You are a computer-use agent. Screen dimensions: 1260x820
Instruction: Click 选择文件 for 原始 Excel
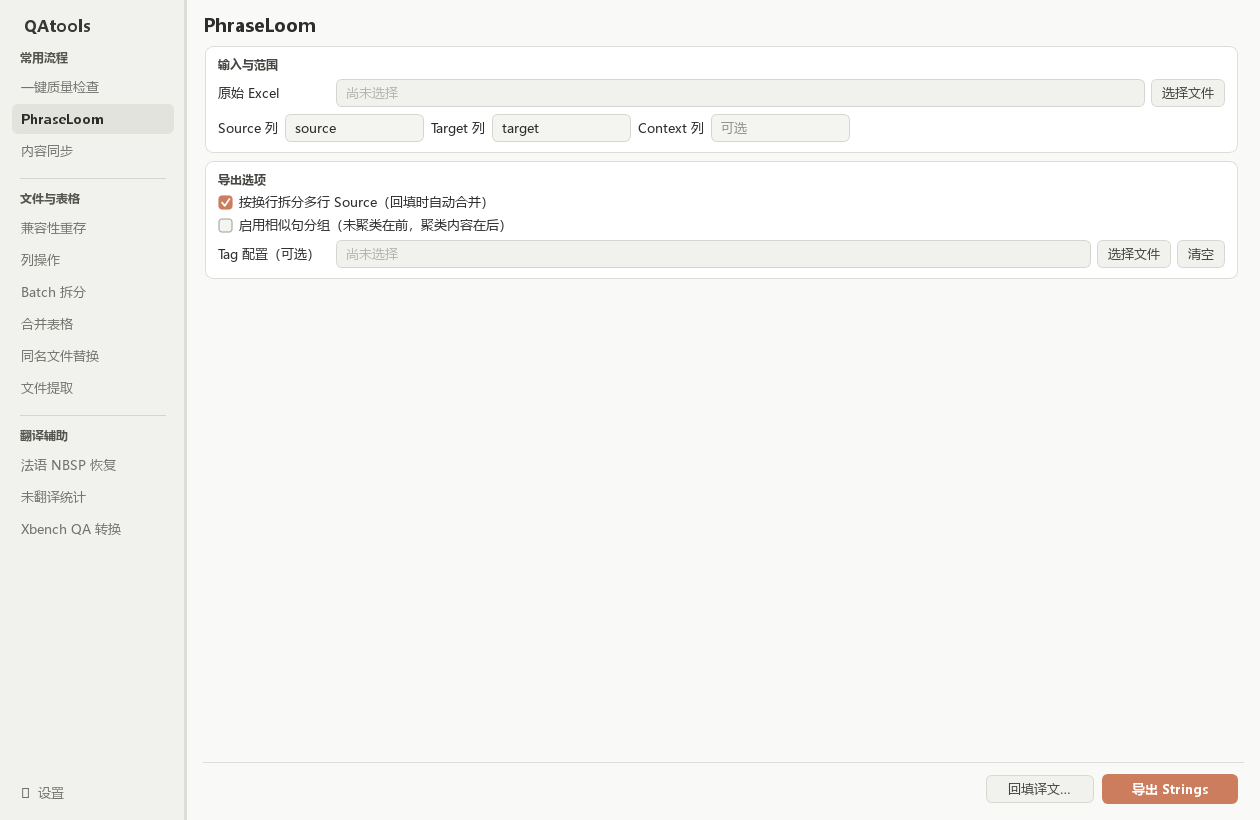(x=1188, y=93)
